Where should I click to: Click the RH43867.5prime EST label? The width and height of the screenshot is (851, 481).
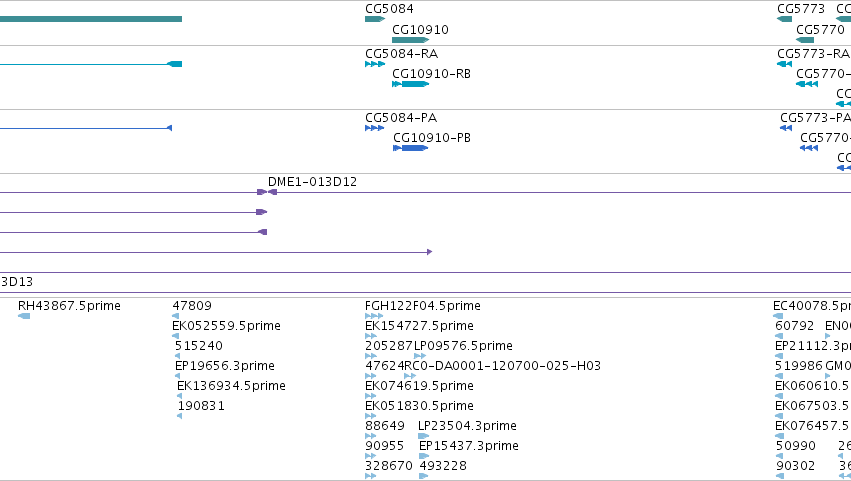[69, 306]
